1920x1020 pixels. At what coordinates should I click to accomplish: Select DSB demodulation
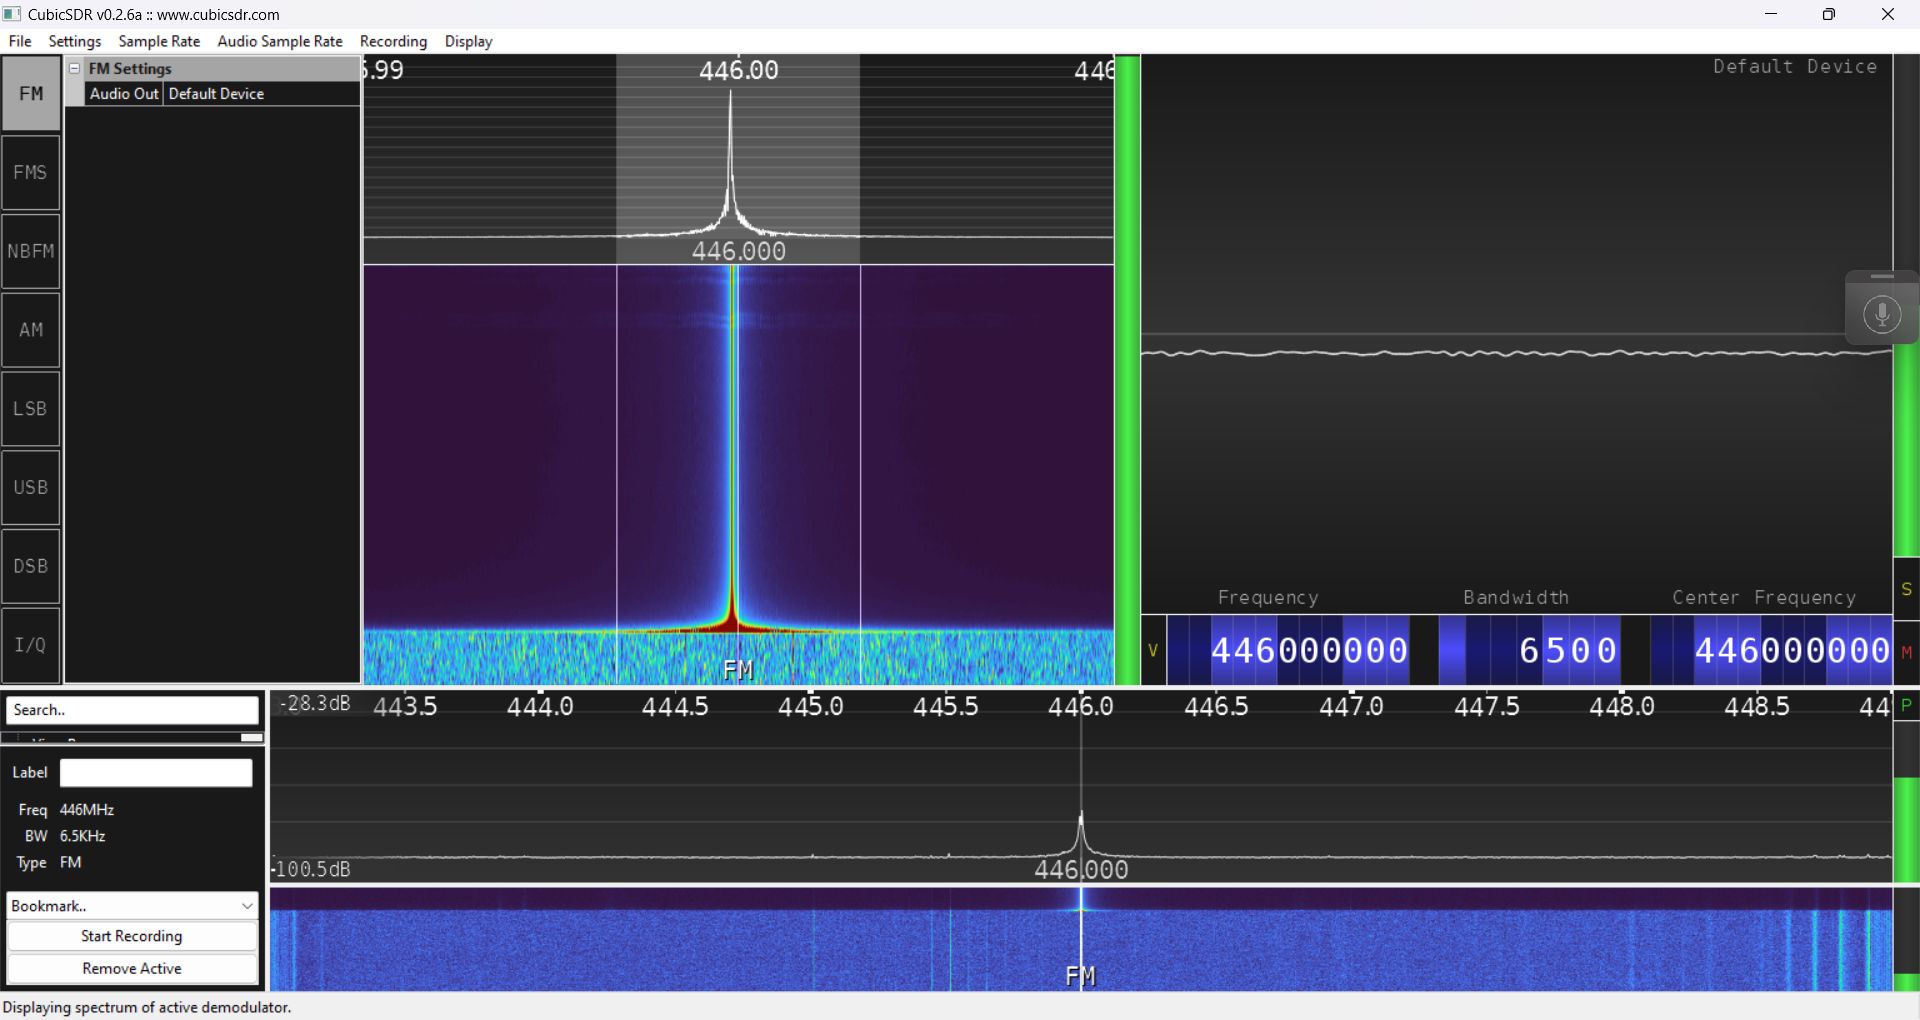tap(31, 566)
